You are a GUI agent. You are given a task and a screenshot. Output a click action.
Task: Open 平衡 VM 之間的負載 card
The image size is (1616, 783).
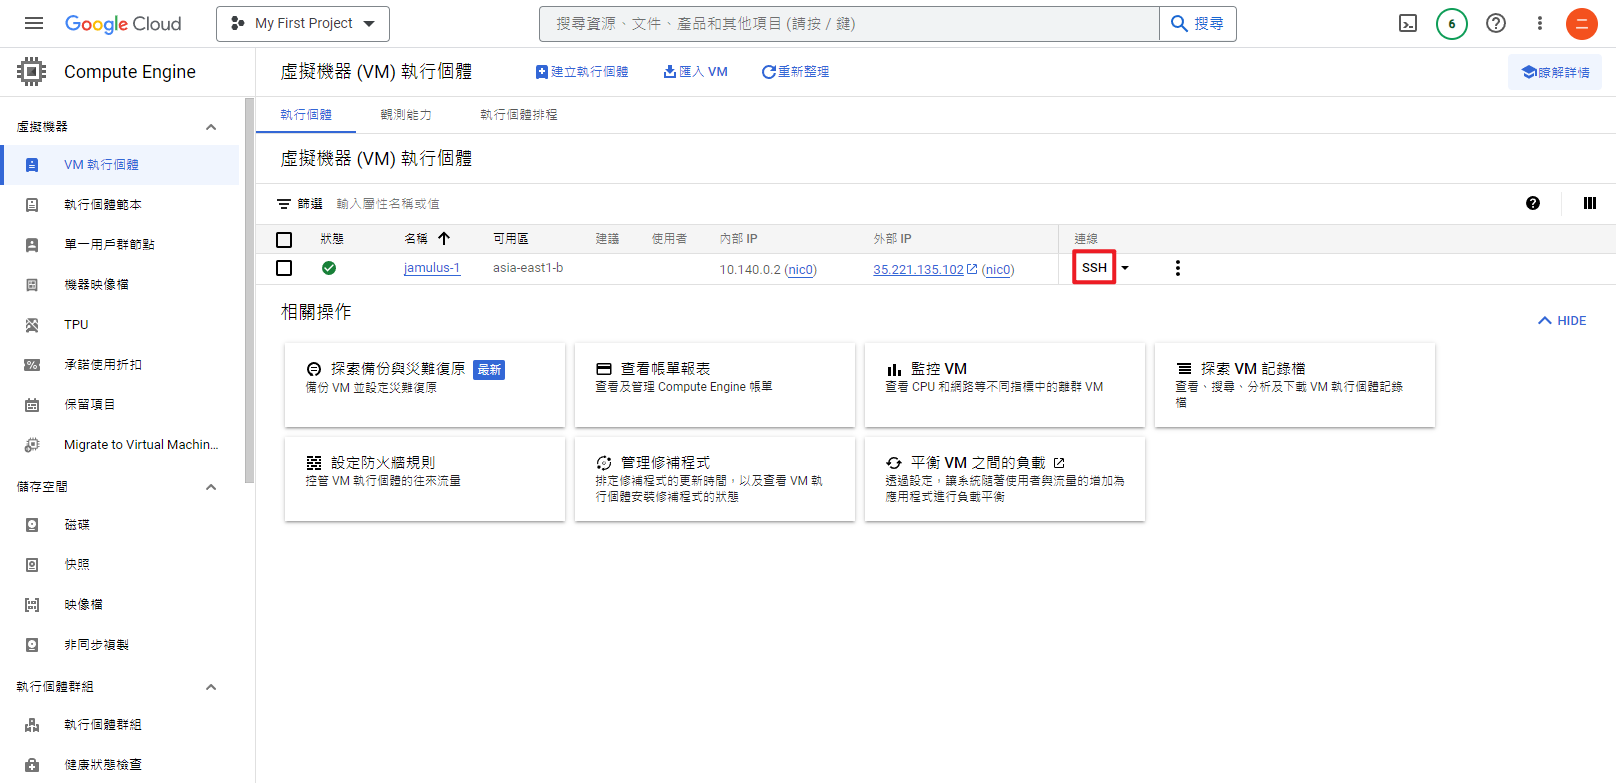pos(1005,479)
